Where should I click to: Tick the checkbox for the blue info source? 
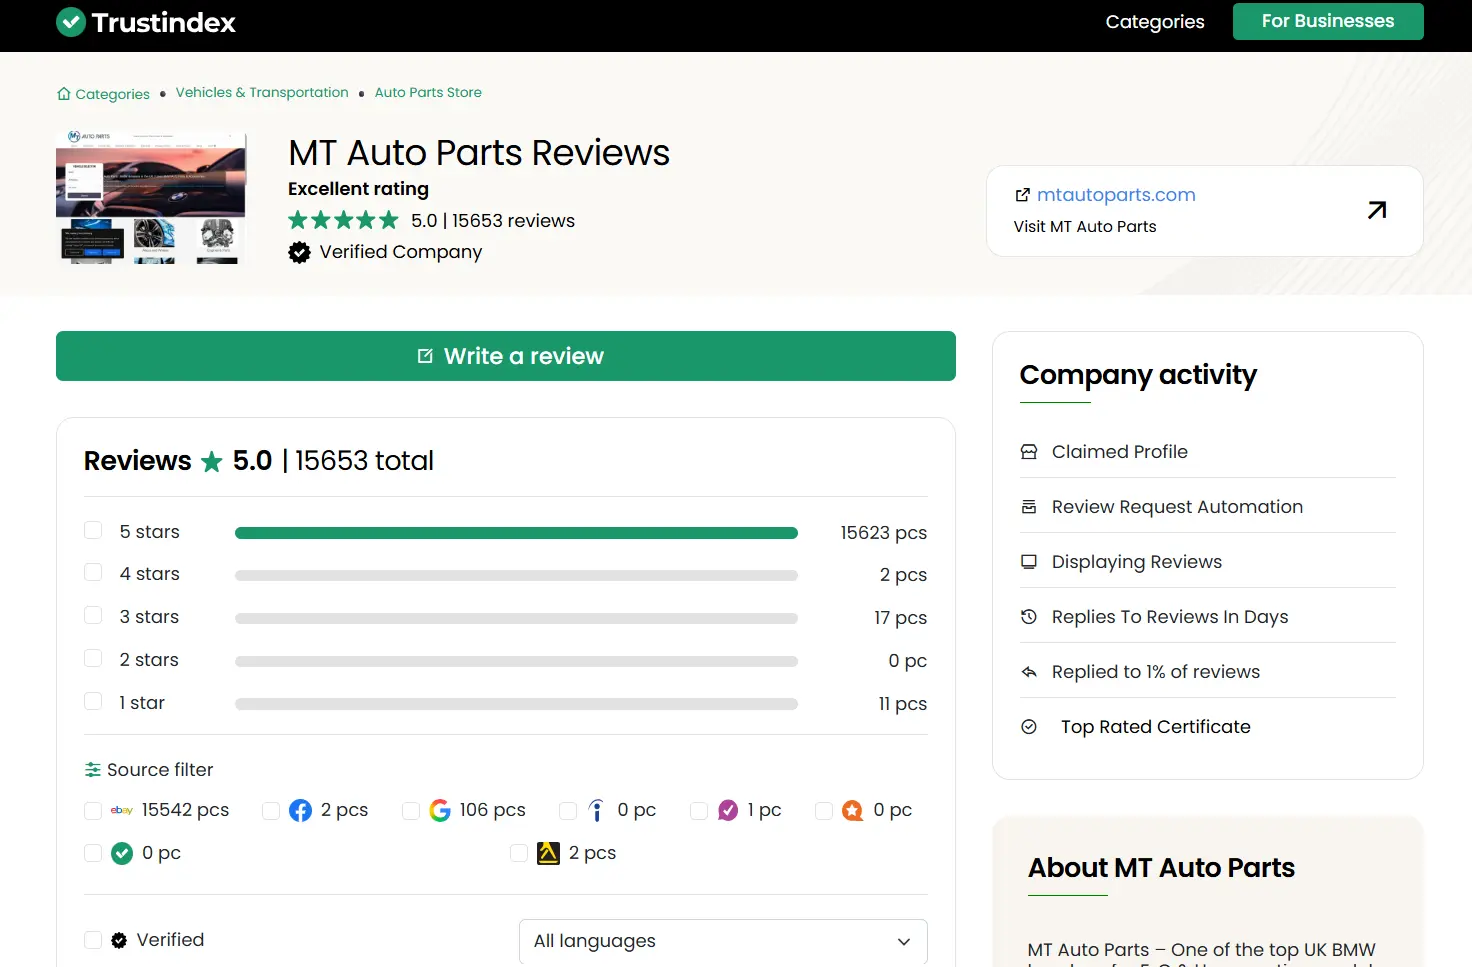click(x=568, y=811)
